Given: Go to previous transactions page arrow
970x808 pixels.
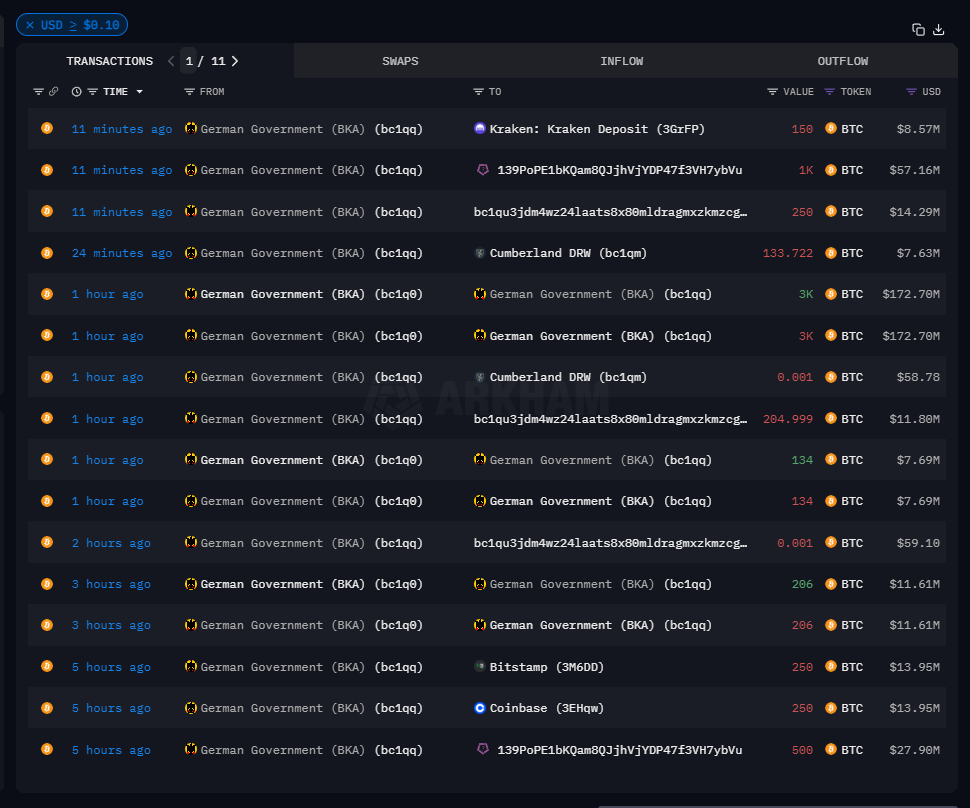Looking at the screenshot, I should pyautogui.click(x=171, y=61).
